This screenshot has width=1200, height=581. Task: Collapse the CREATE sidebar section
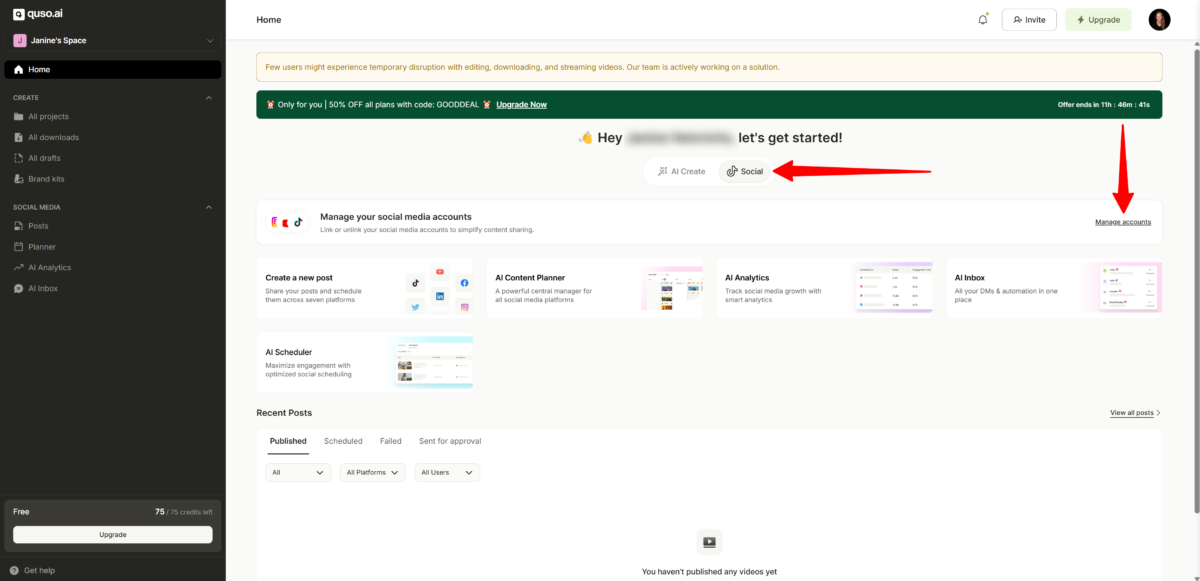pyautogui.click(x=209, y=98)
